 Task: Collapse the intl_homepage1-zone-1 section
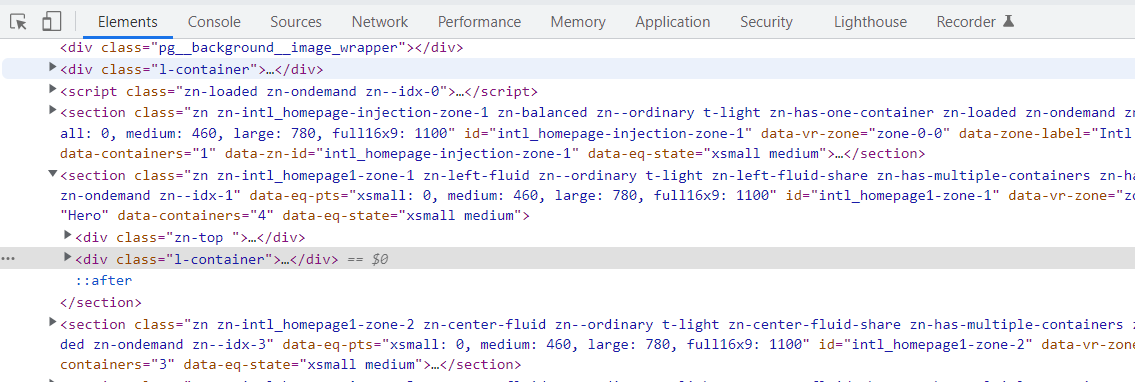click(52, 174)
